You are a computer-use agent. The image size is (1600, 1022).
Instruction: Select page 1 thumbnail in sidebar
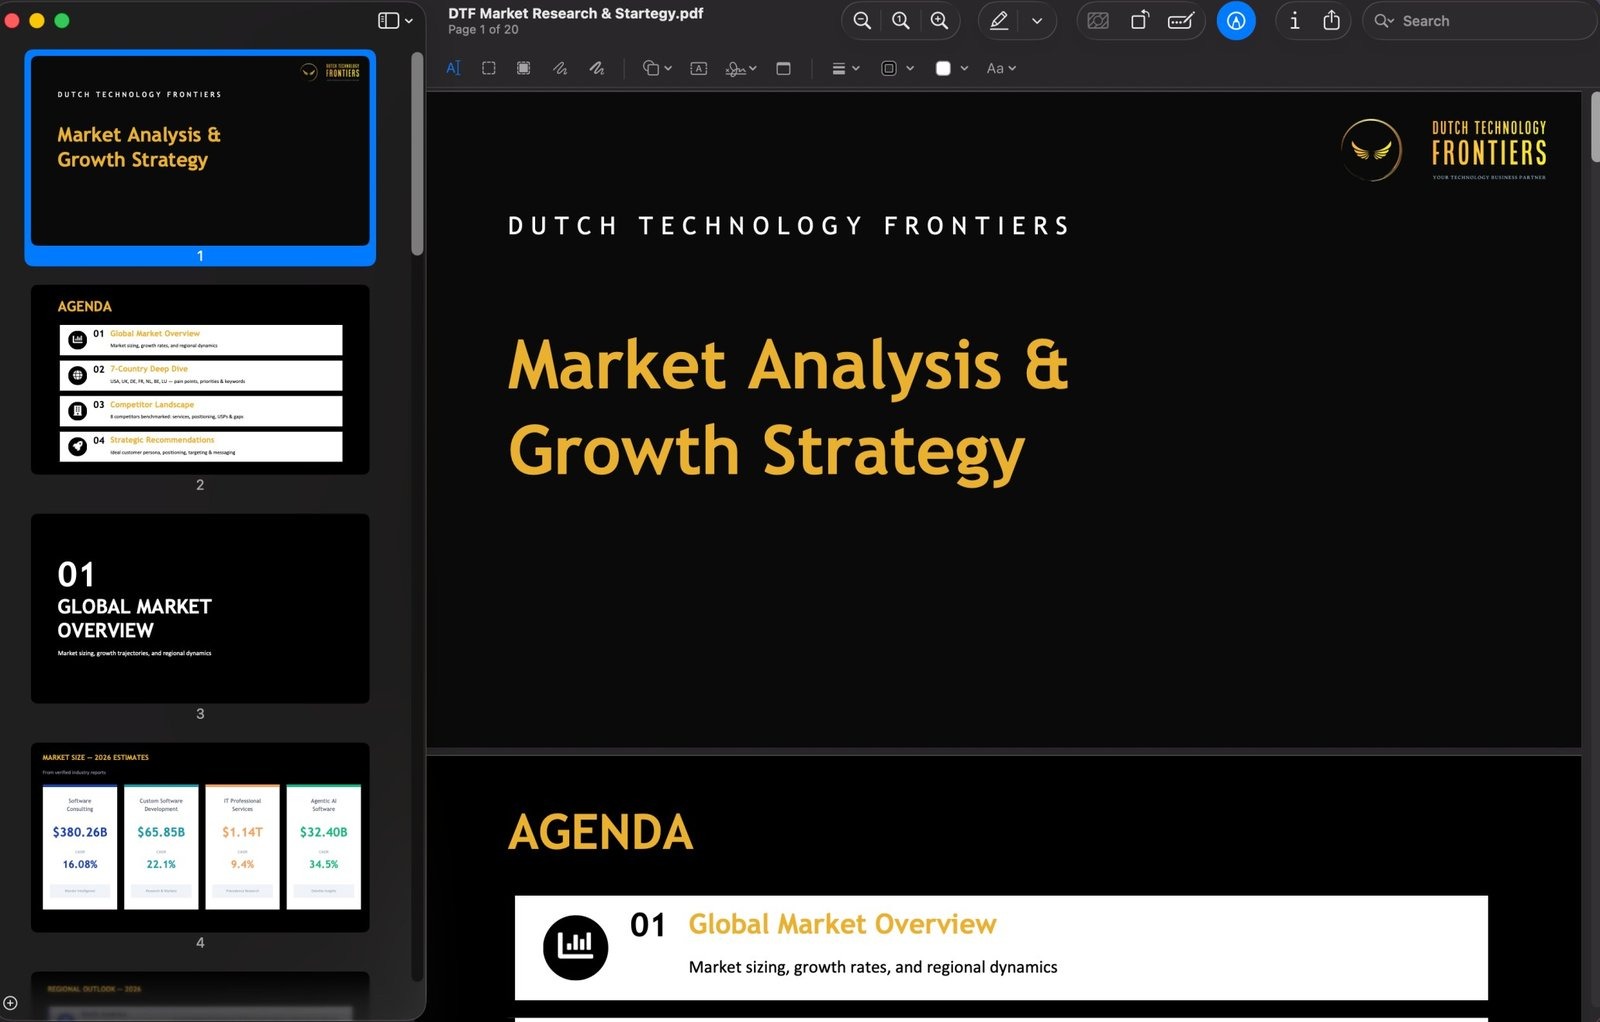[x=200, y=151]
